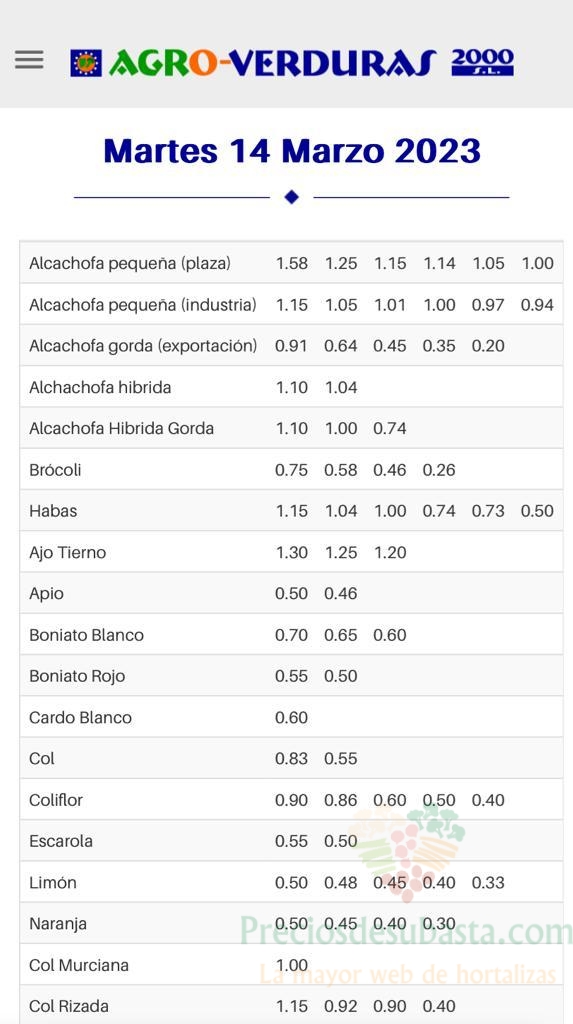Click the Limón row label
The width and height of the screenshot is (573, 1024).
[53, 882]
